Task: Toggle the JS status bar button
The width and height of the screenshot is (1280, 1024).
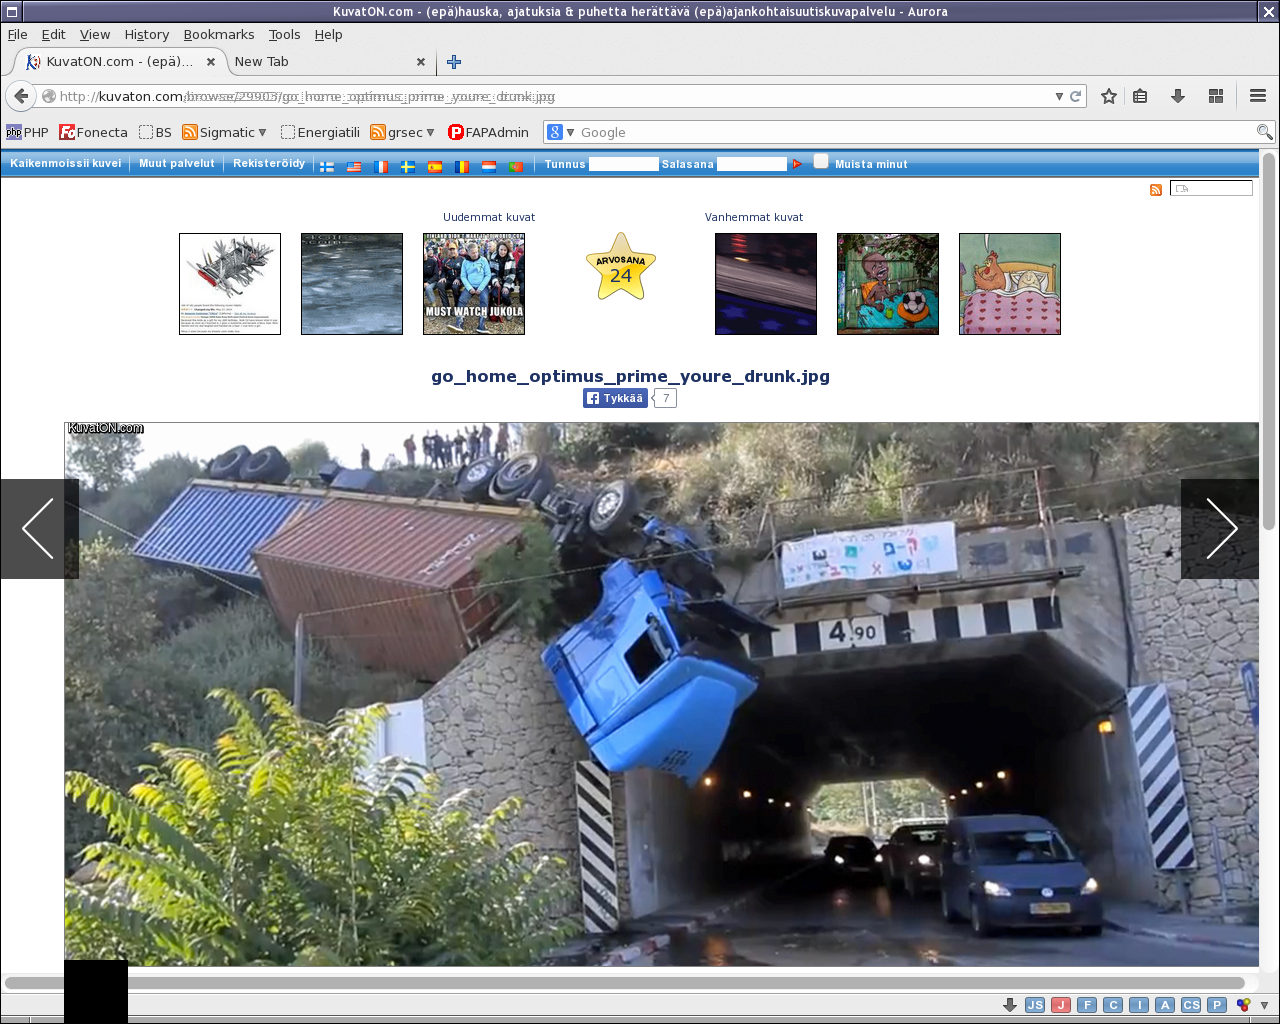Action: pos(1035,1005)
